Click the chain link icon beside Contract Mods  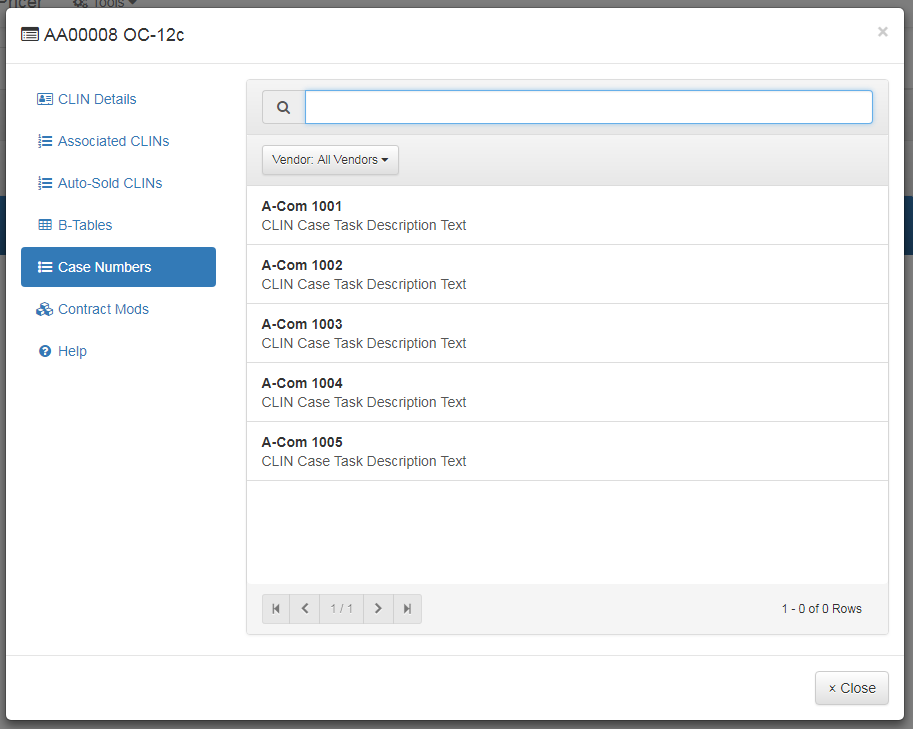(45, 308)
